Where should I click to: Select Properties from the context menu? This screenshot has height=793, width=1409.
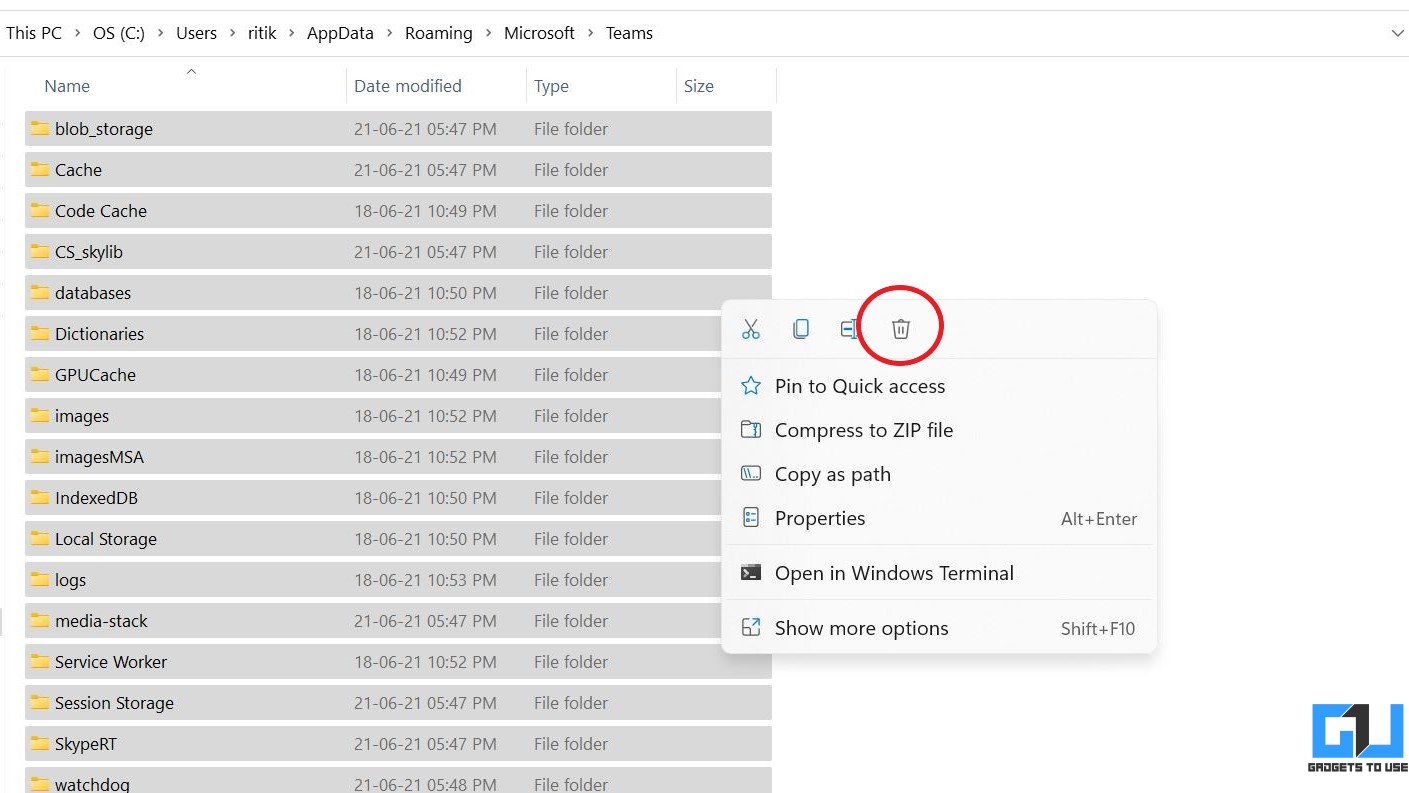(x=820, y=518)
